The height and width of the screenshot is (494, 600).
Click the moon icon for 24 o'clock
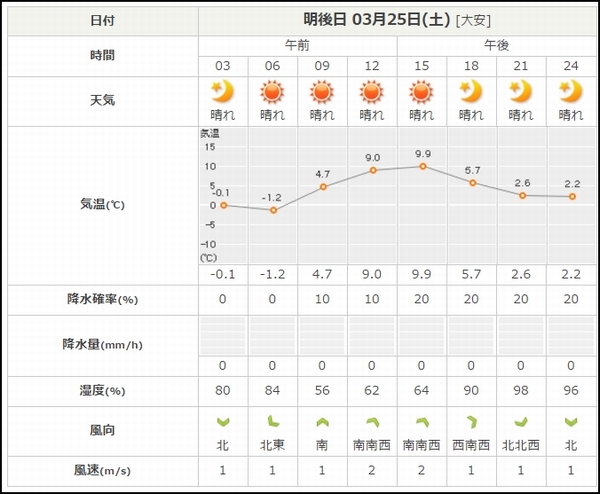[x=571, y=91]
